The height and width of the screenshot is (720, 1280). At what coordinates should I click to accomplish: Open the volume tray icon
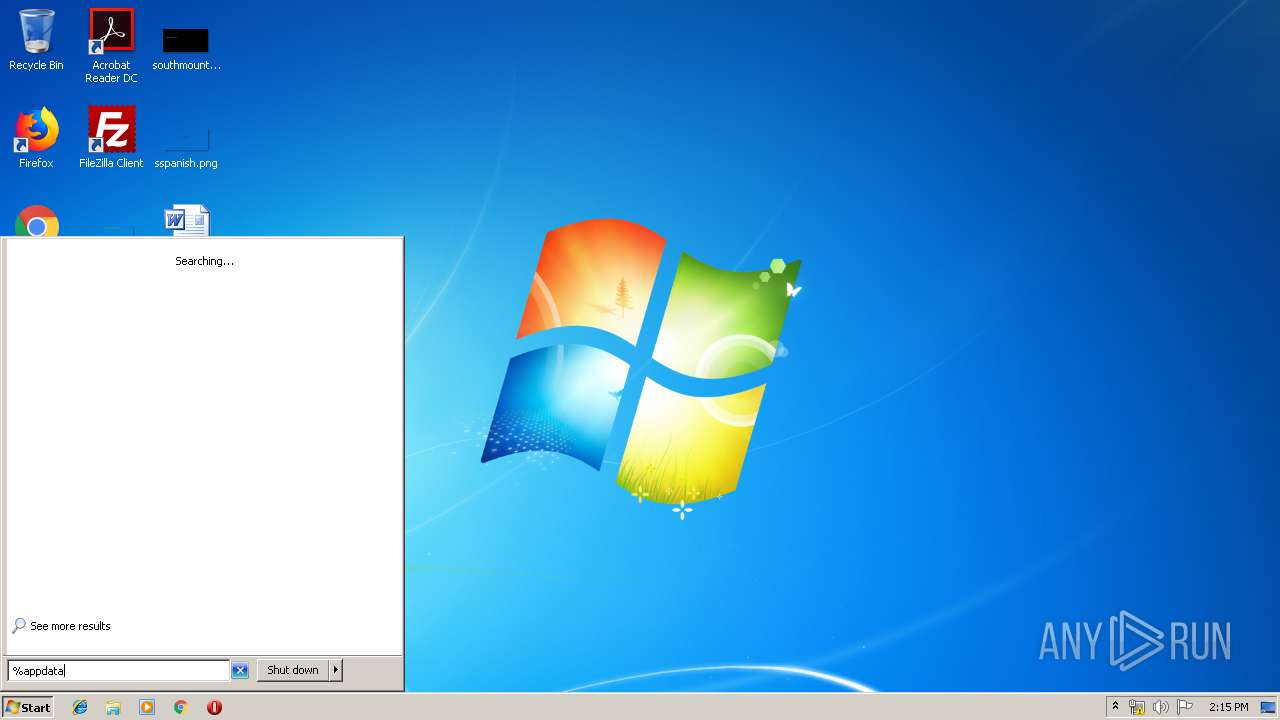tap(1161, 707)
